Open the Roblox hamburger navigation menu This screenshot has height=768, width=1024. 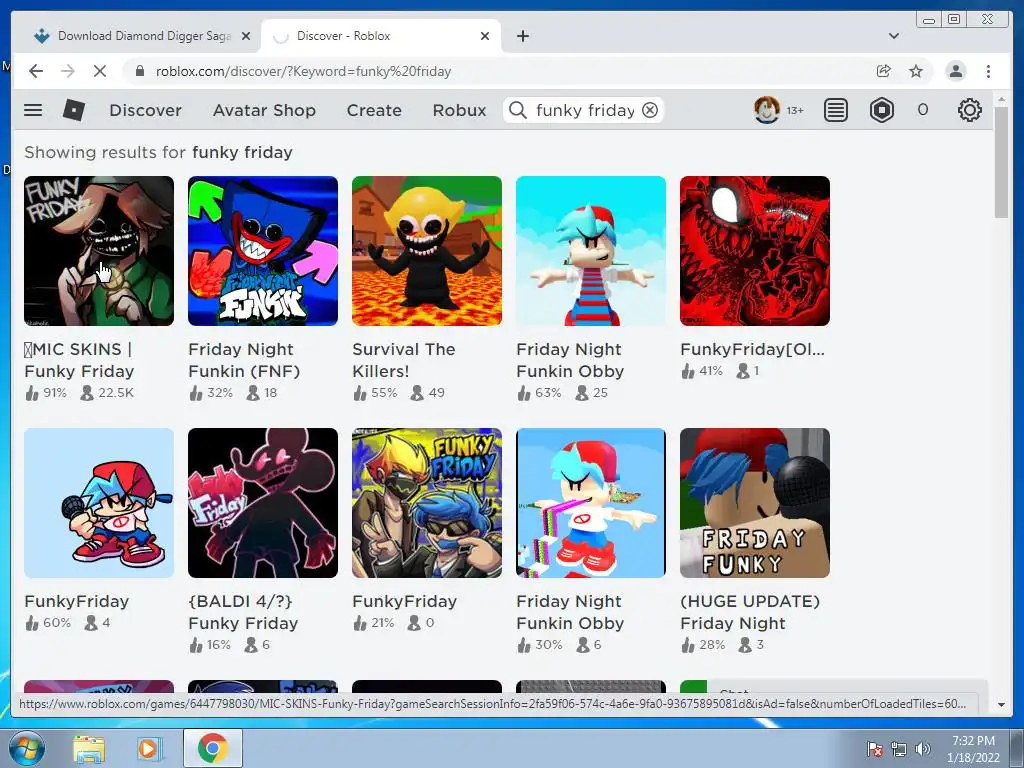[x=33, y=110]
